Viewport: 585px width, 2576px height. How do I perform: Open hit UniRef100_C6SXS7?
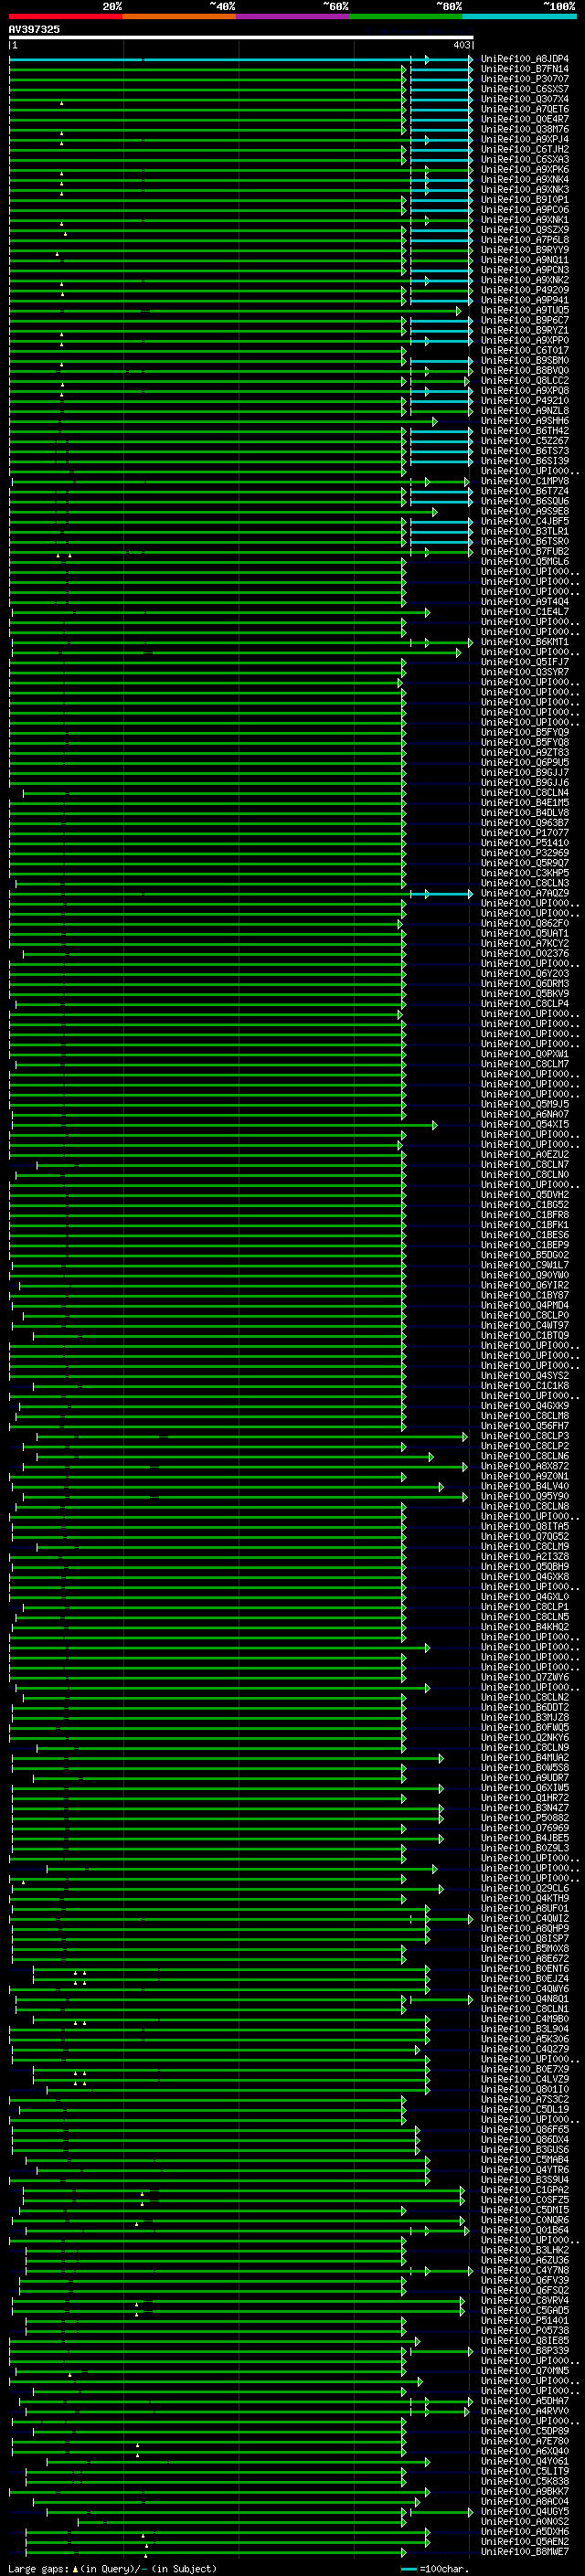pyautogui.click(x=525, y=89)
